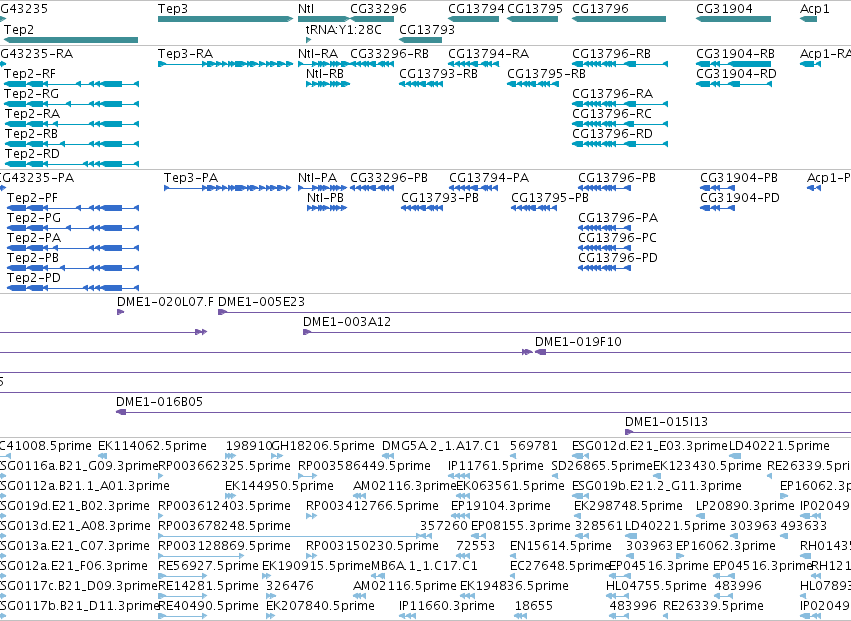This screenshot has width=851, height=621.
Task: Click protein label Ntl-PB
Action: pos(326,198)
